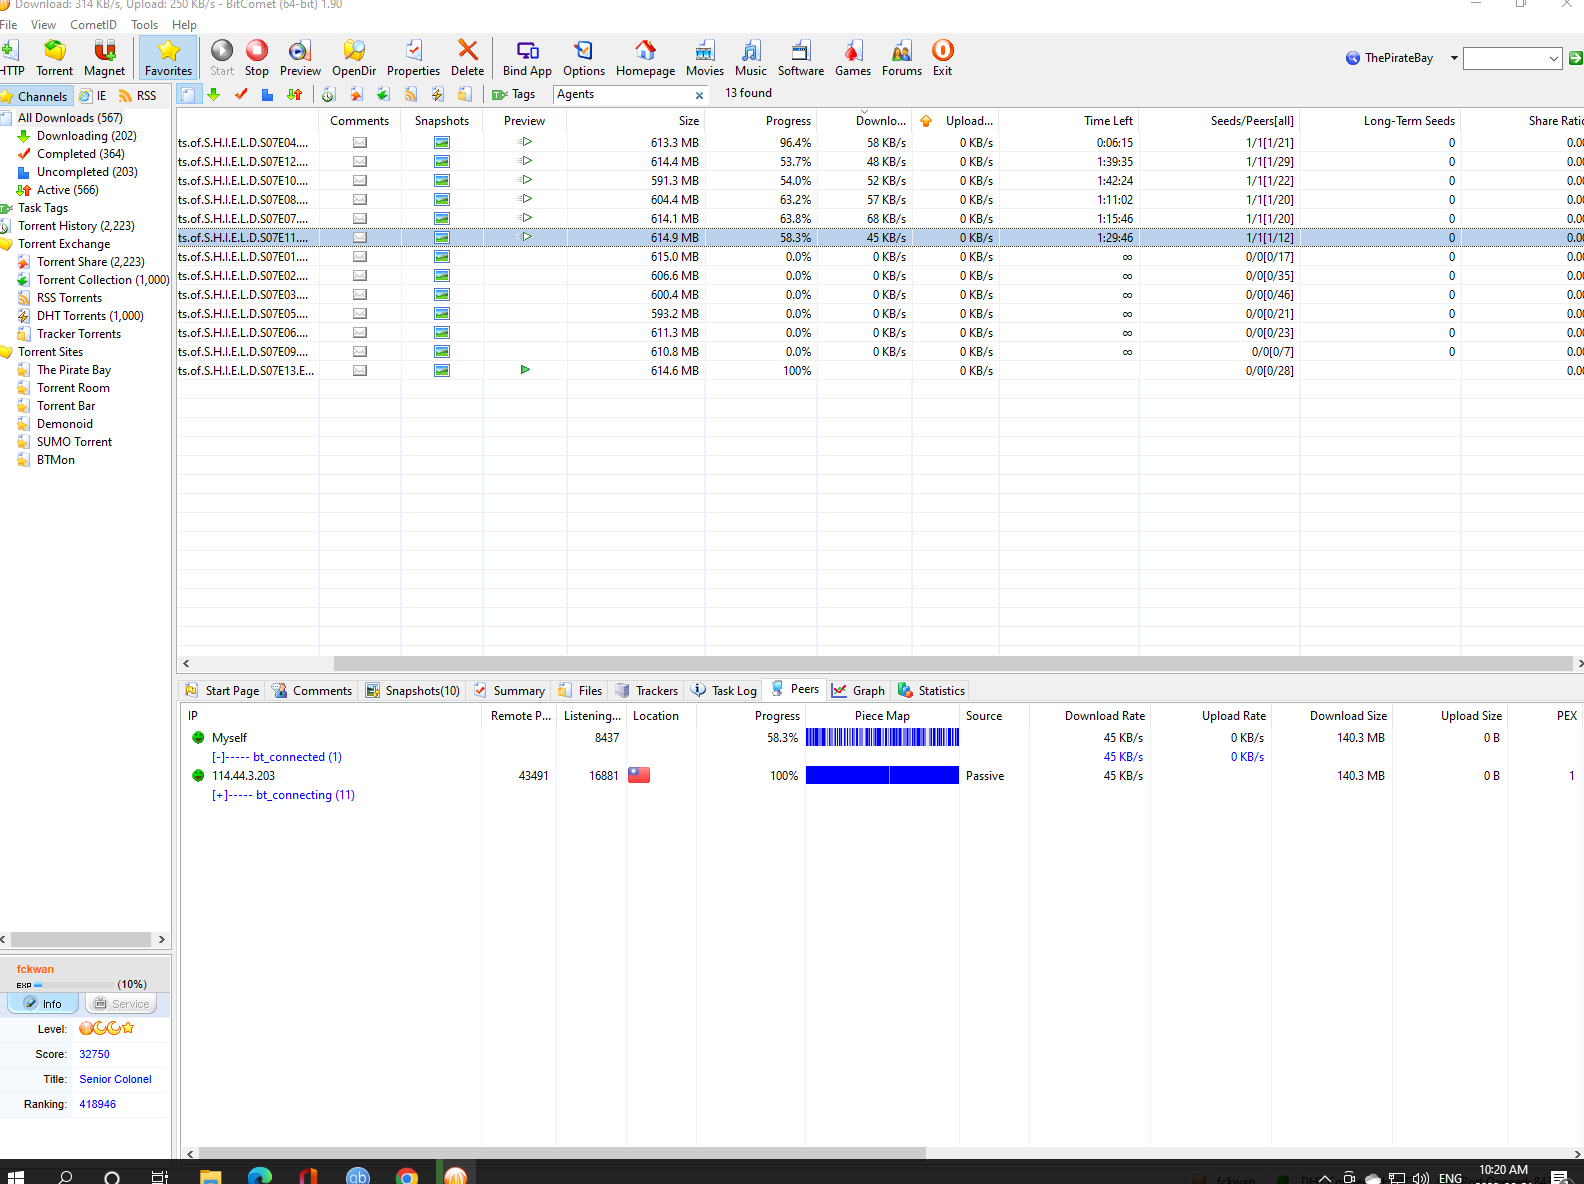
Task: Open Options settings
Action: click(584, 58)
